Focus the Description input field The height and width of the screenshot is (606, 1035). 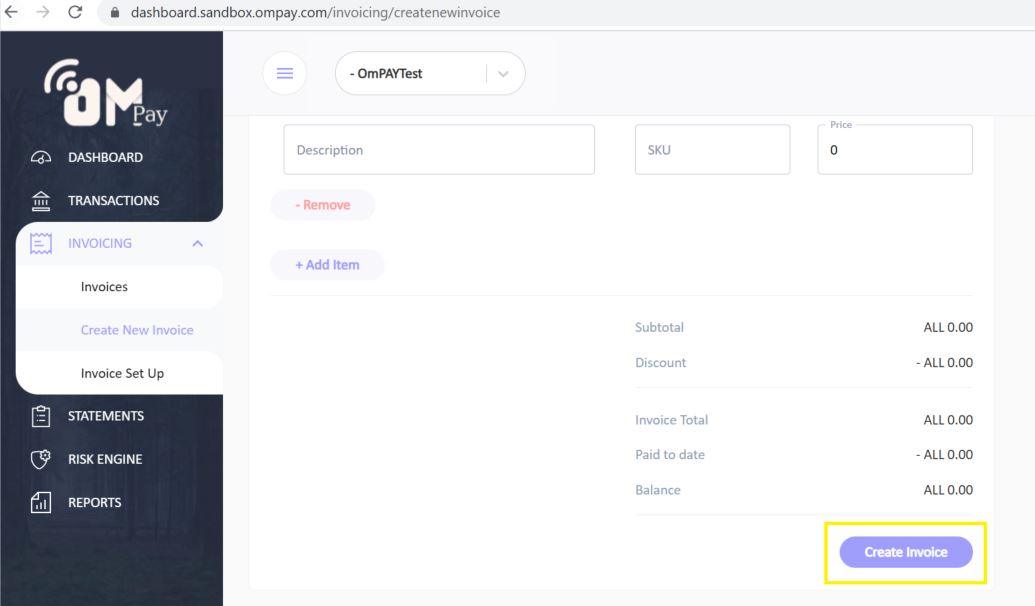coord(439,150)
